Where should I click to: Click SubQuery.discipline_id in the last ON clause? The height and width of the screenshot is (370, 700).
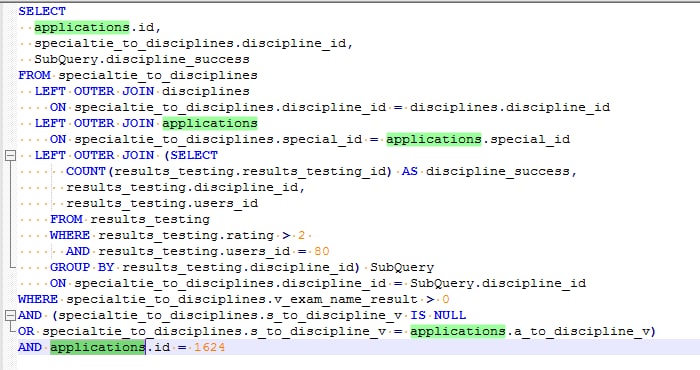497,283
